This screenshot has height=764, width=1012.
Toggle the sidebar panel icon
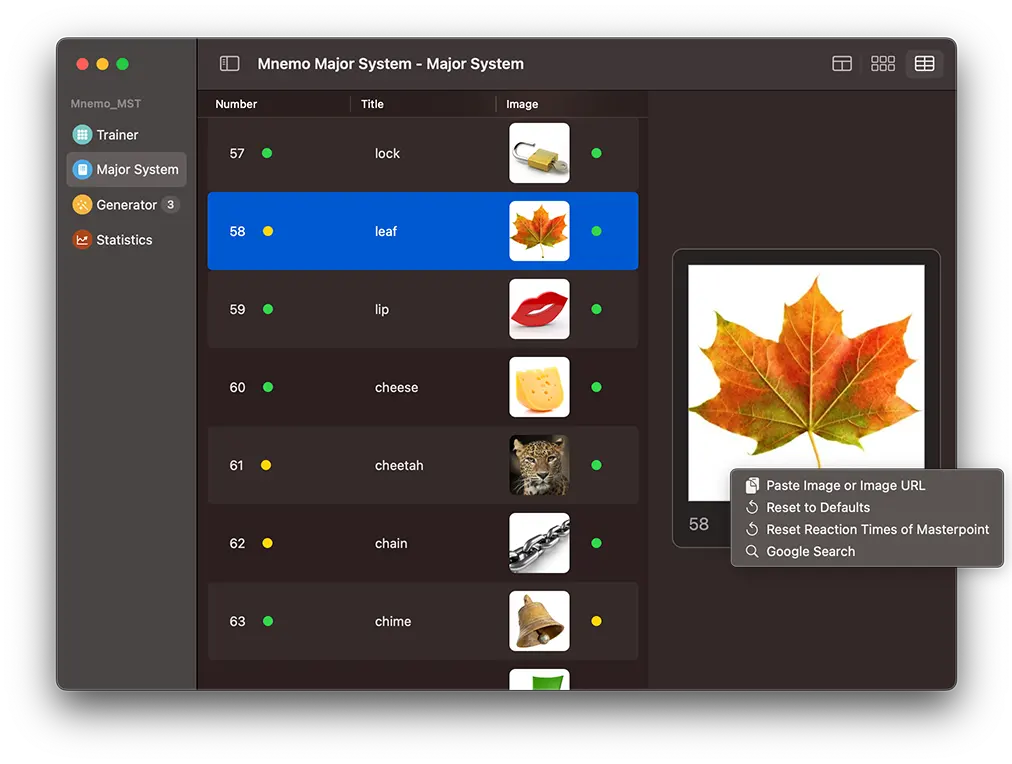pyautogui.click(x=229, y=63)
